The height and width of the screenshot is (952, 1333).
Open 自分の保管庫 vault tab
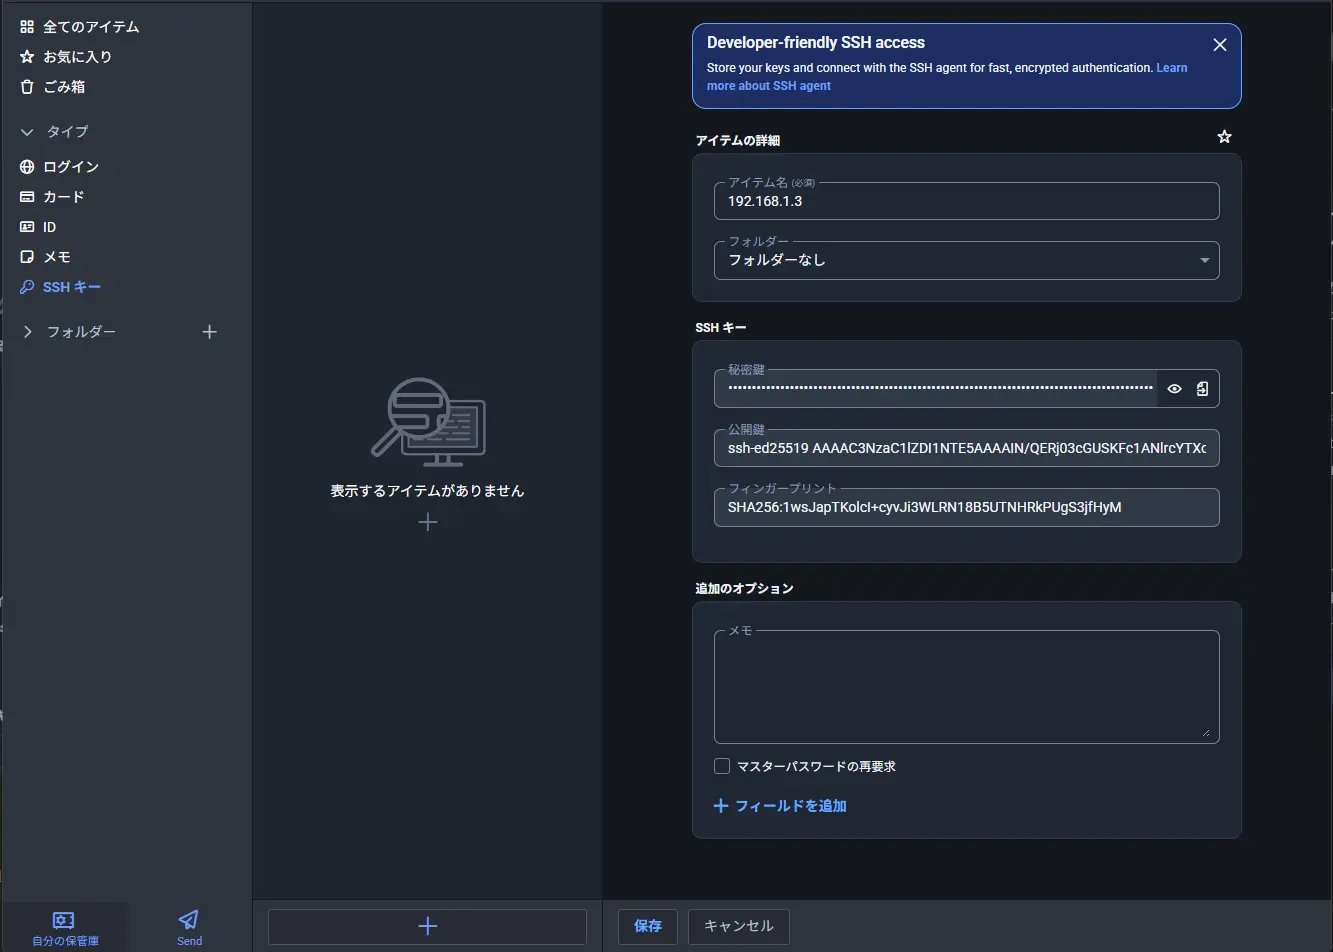click(65, 928)
